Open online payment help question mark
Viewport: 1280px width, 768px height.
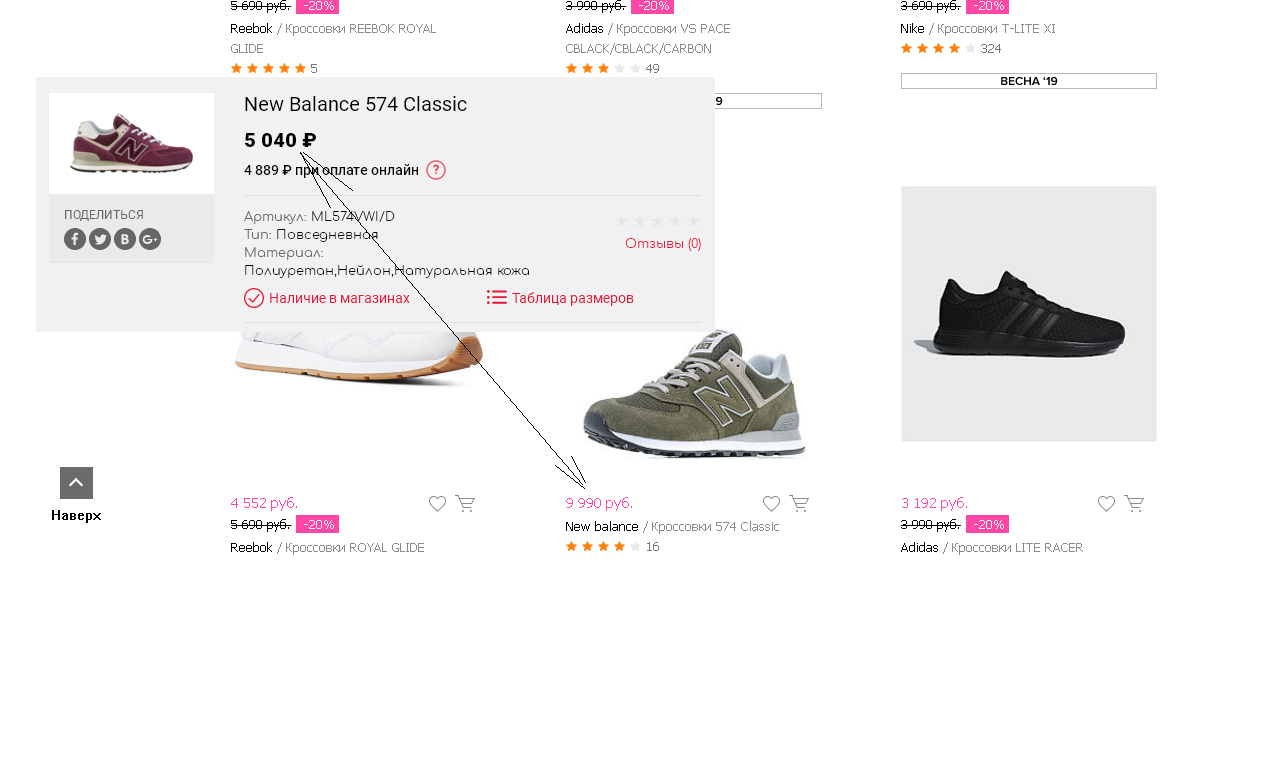tap(436, 170)
